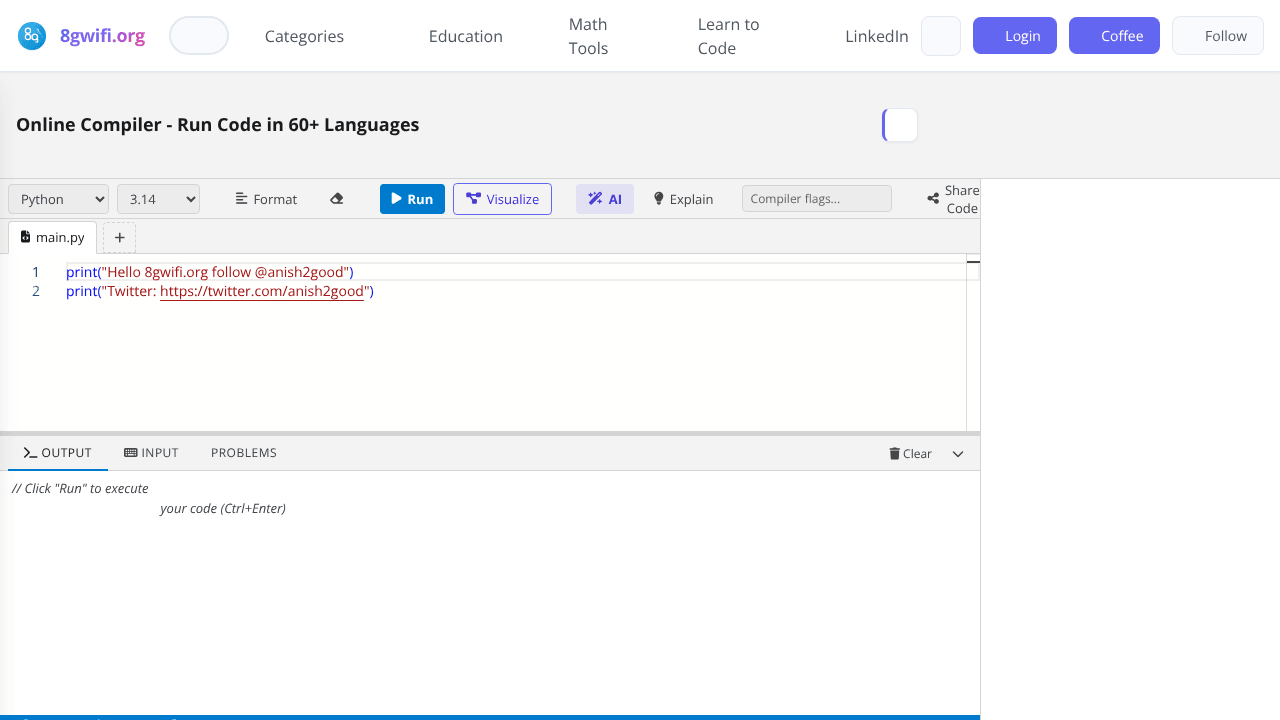Click the main.py file icon

(26, 237)
